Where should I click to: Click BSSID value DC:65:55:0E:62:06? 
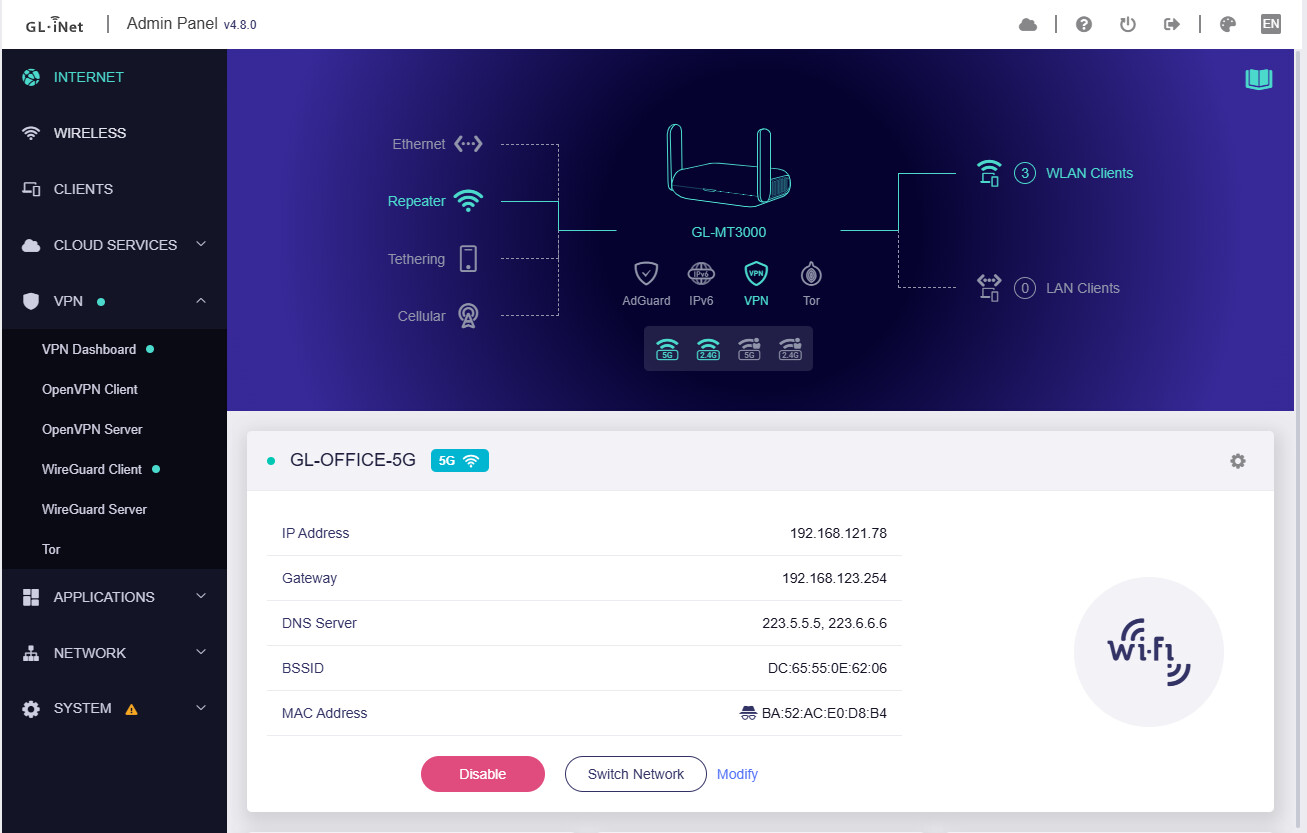pyautogui.click(x=827, y=668)
